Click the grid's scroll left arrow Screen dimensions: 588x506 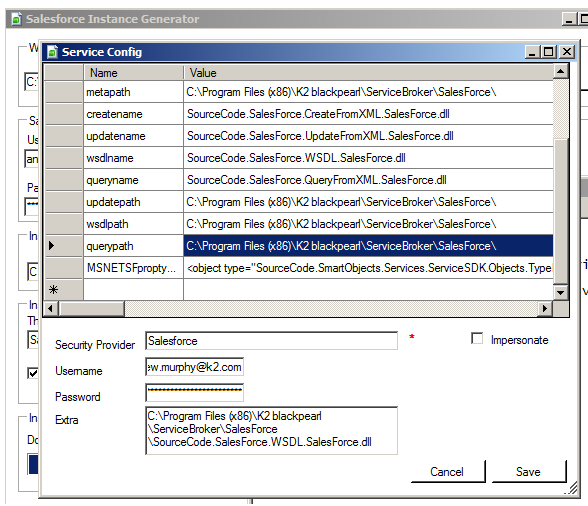point(51,309)
